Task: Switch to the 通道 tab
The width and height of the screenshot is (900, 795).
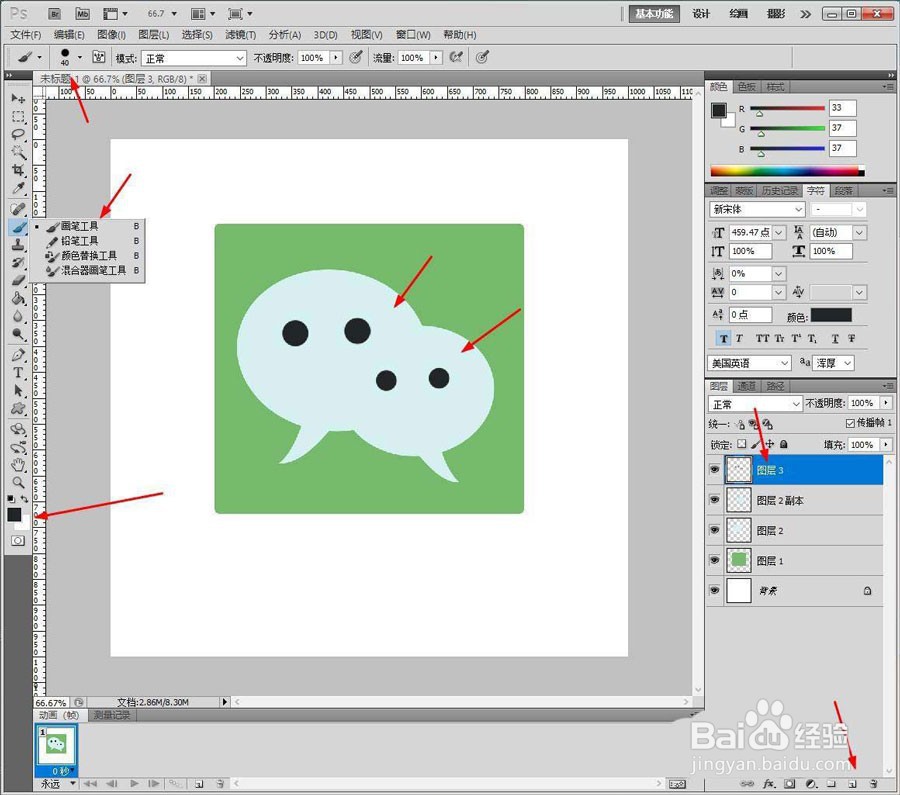Action: tap(746, 386)
